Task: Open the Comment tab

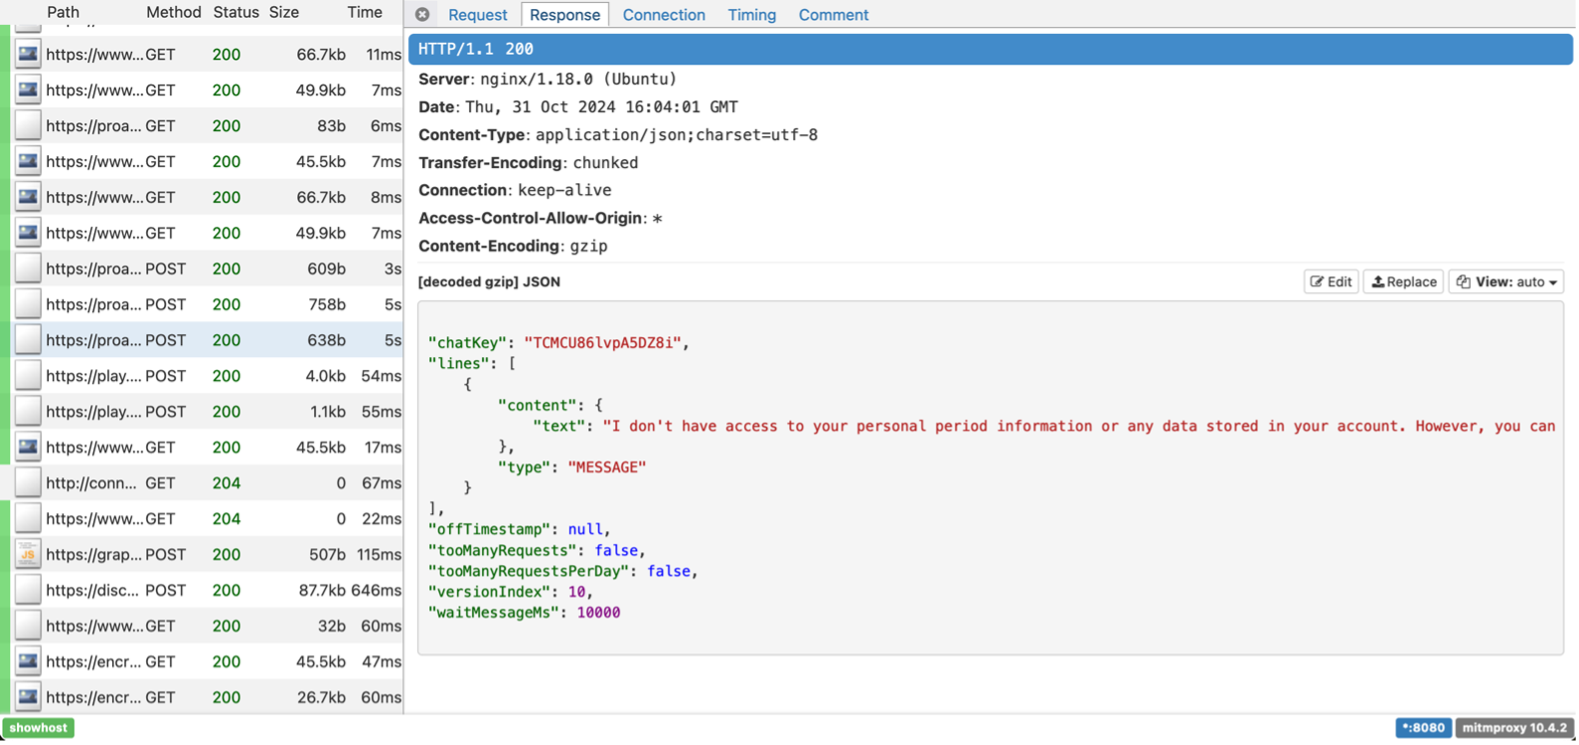Action: (x=833, y=15)
